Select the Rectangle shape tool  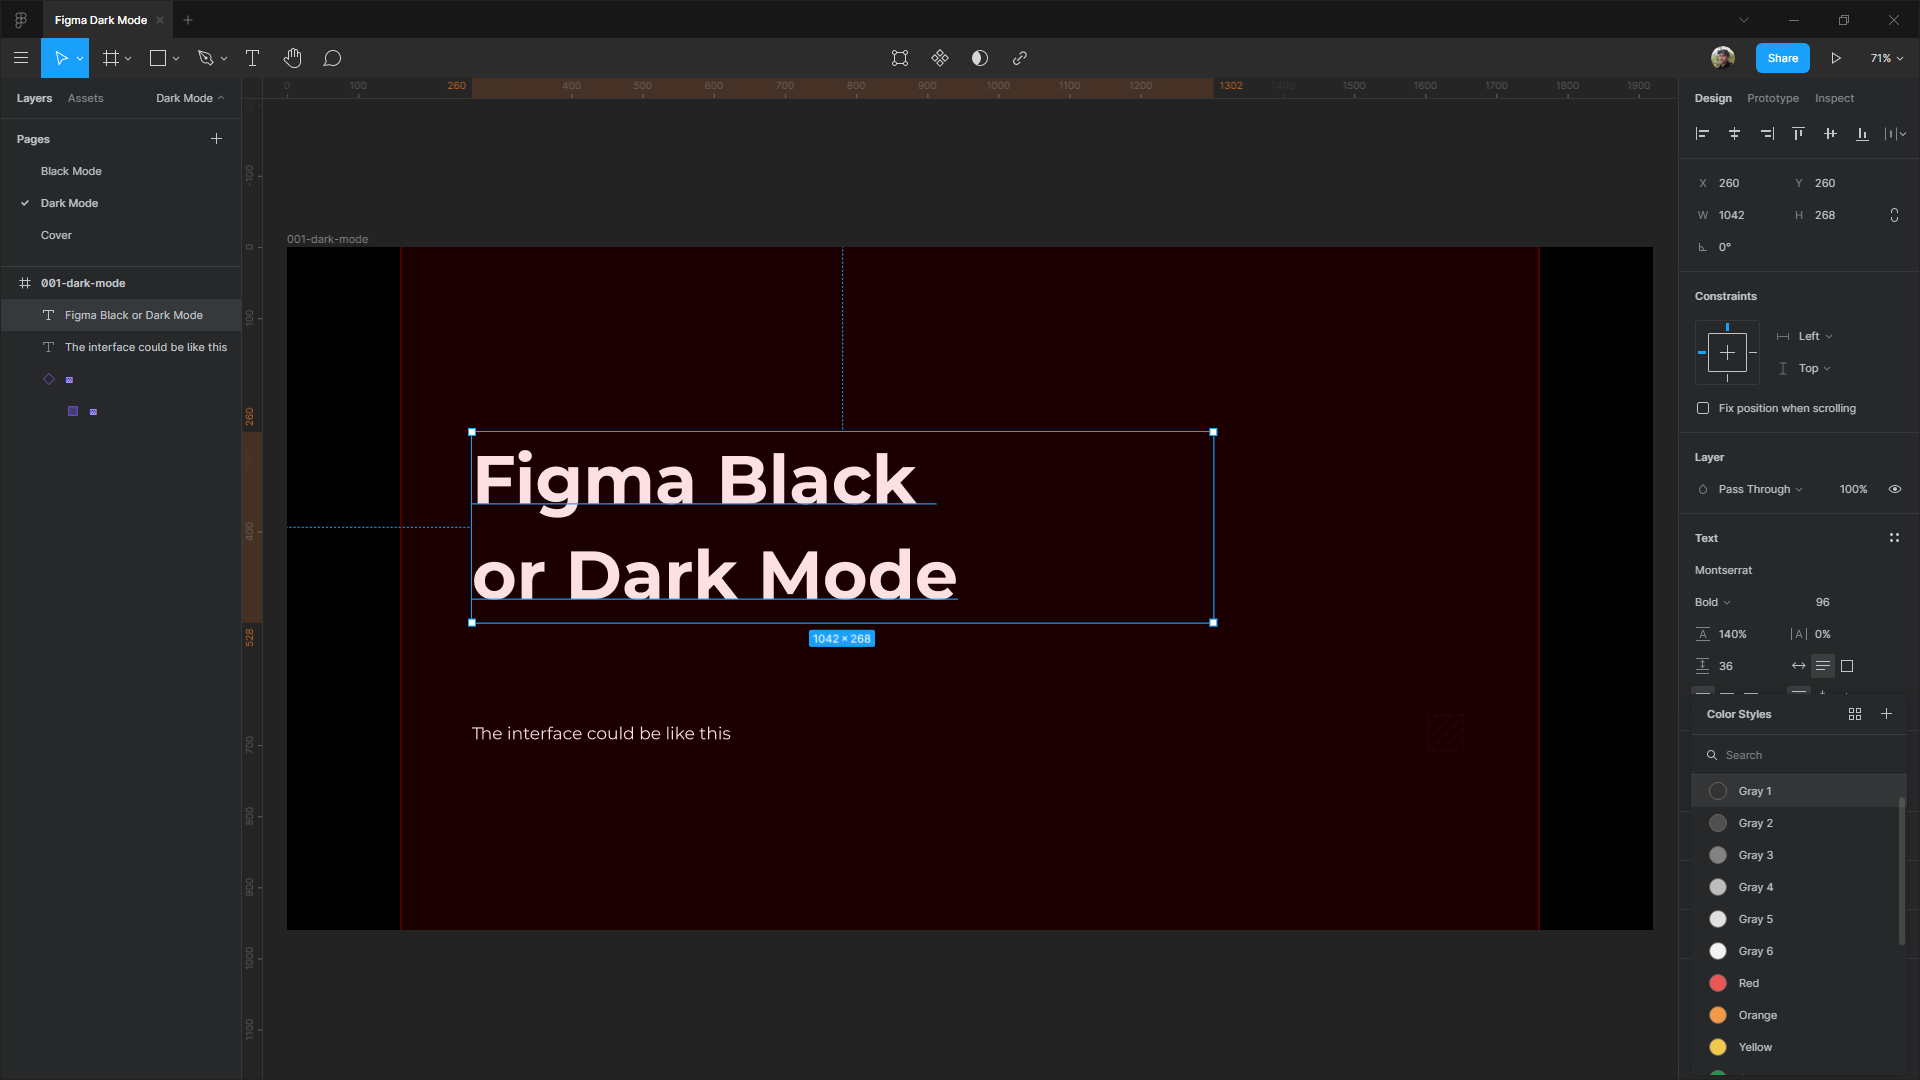tap(158, 58)
